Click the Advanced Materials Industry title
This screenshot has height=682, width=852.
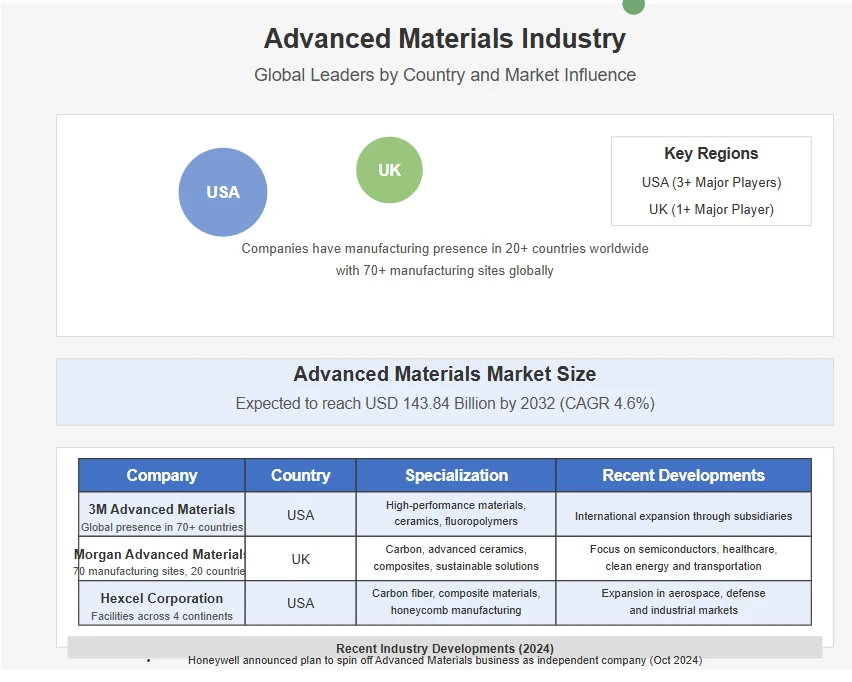tap(444, 38)
